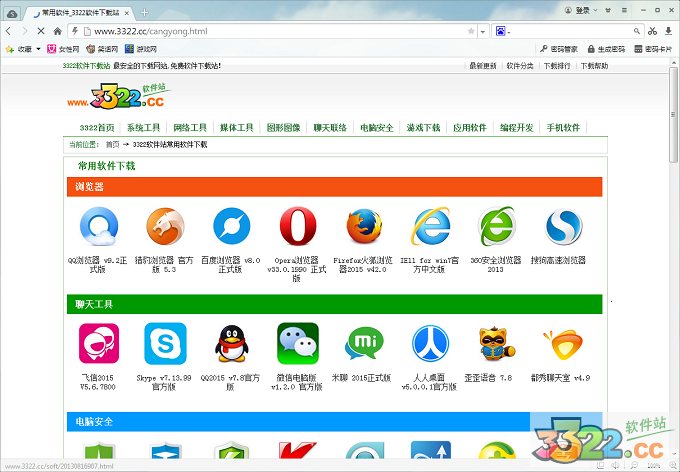Image resolution: width=680 pixels, height=472 pixels.
Task: Click the search magnifier icon
Action: (636, 31)
